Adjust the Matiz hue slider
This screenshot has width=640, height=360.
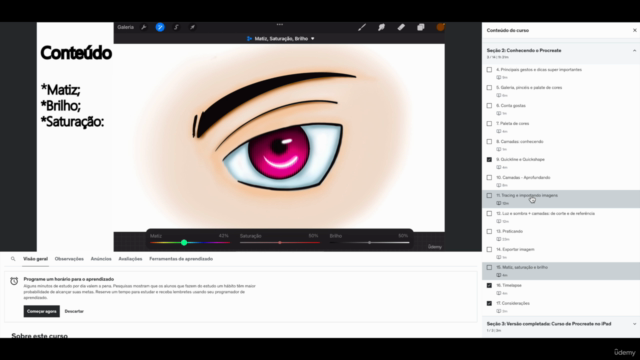pos(190,242)
